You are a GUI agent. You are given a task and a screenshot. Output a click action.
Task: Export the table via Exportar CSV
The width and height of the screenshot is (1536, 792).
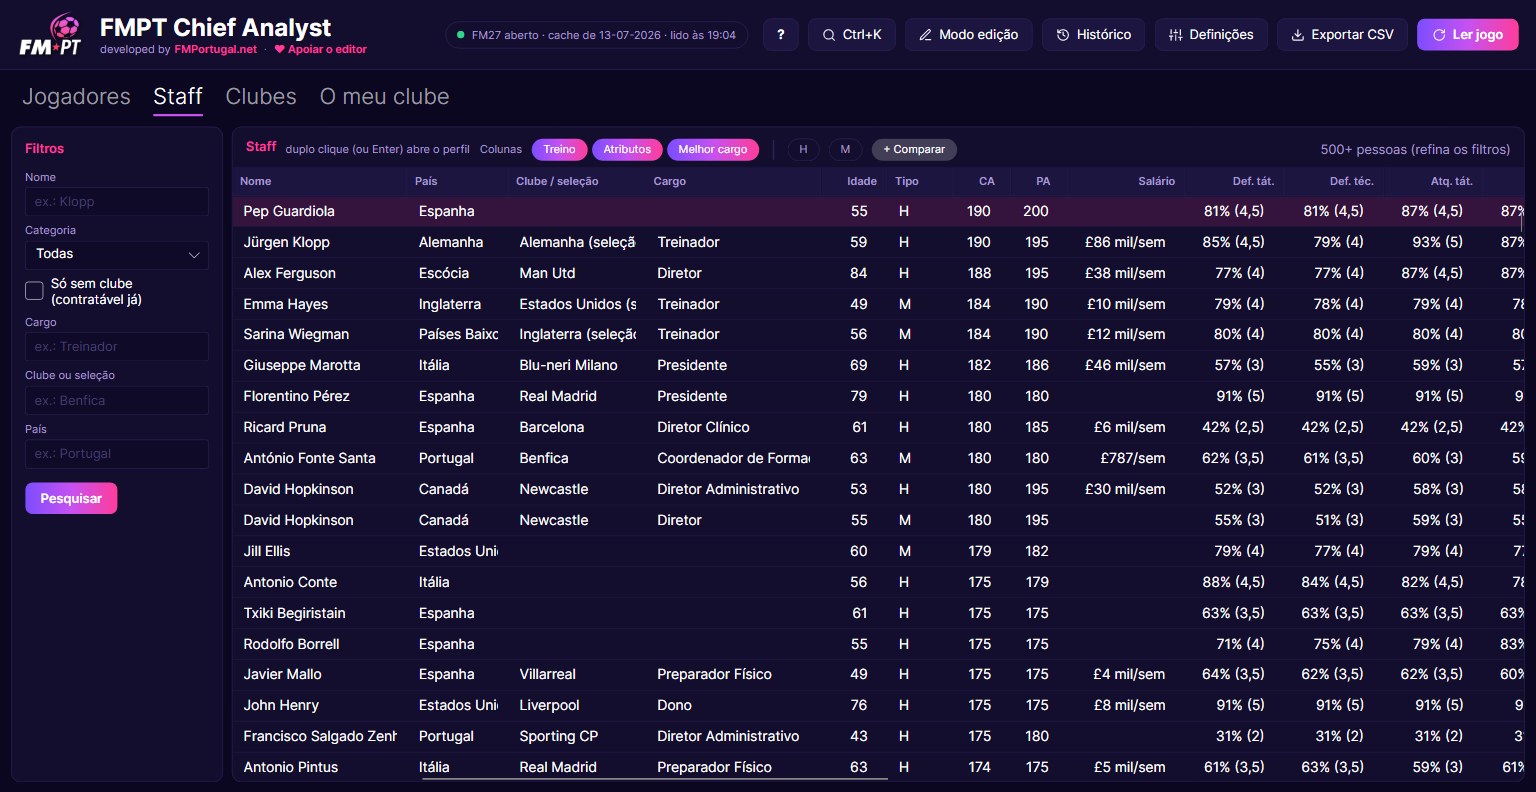1342,34
